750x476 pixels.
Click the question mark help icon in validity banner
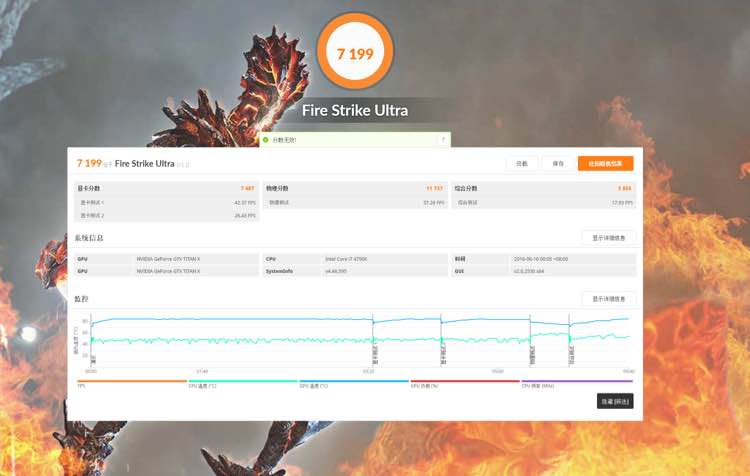pos(443,140)
